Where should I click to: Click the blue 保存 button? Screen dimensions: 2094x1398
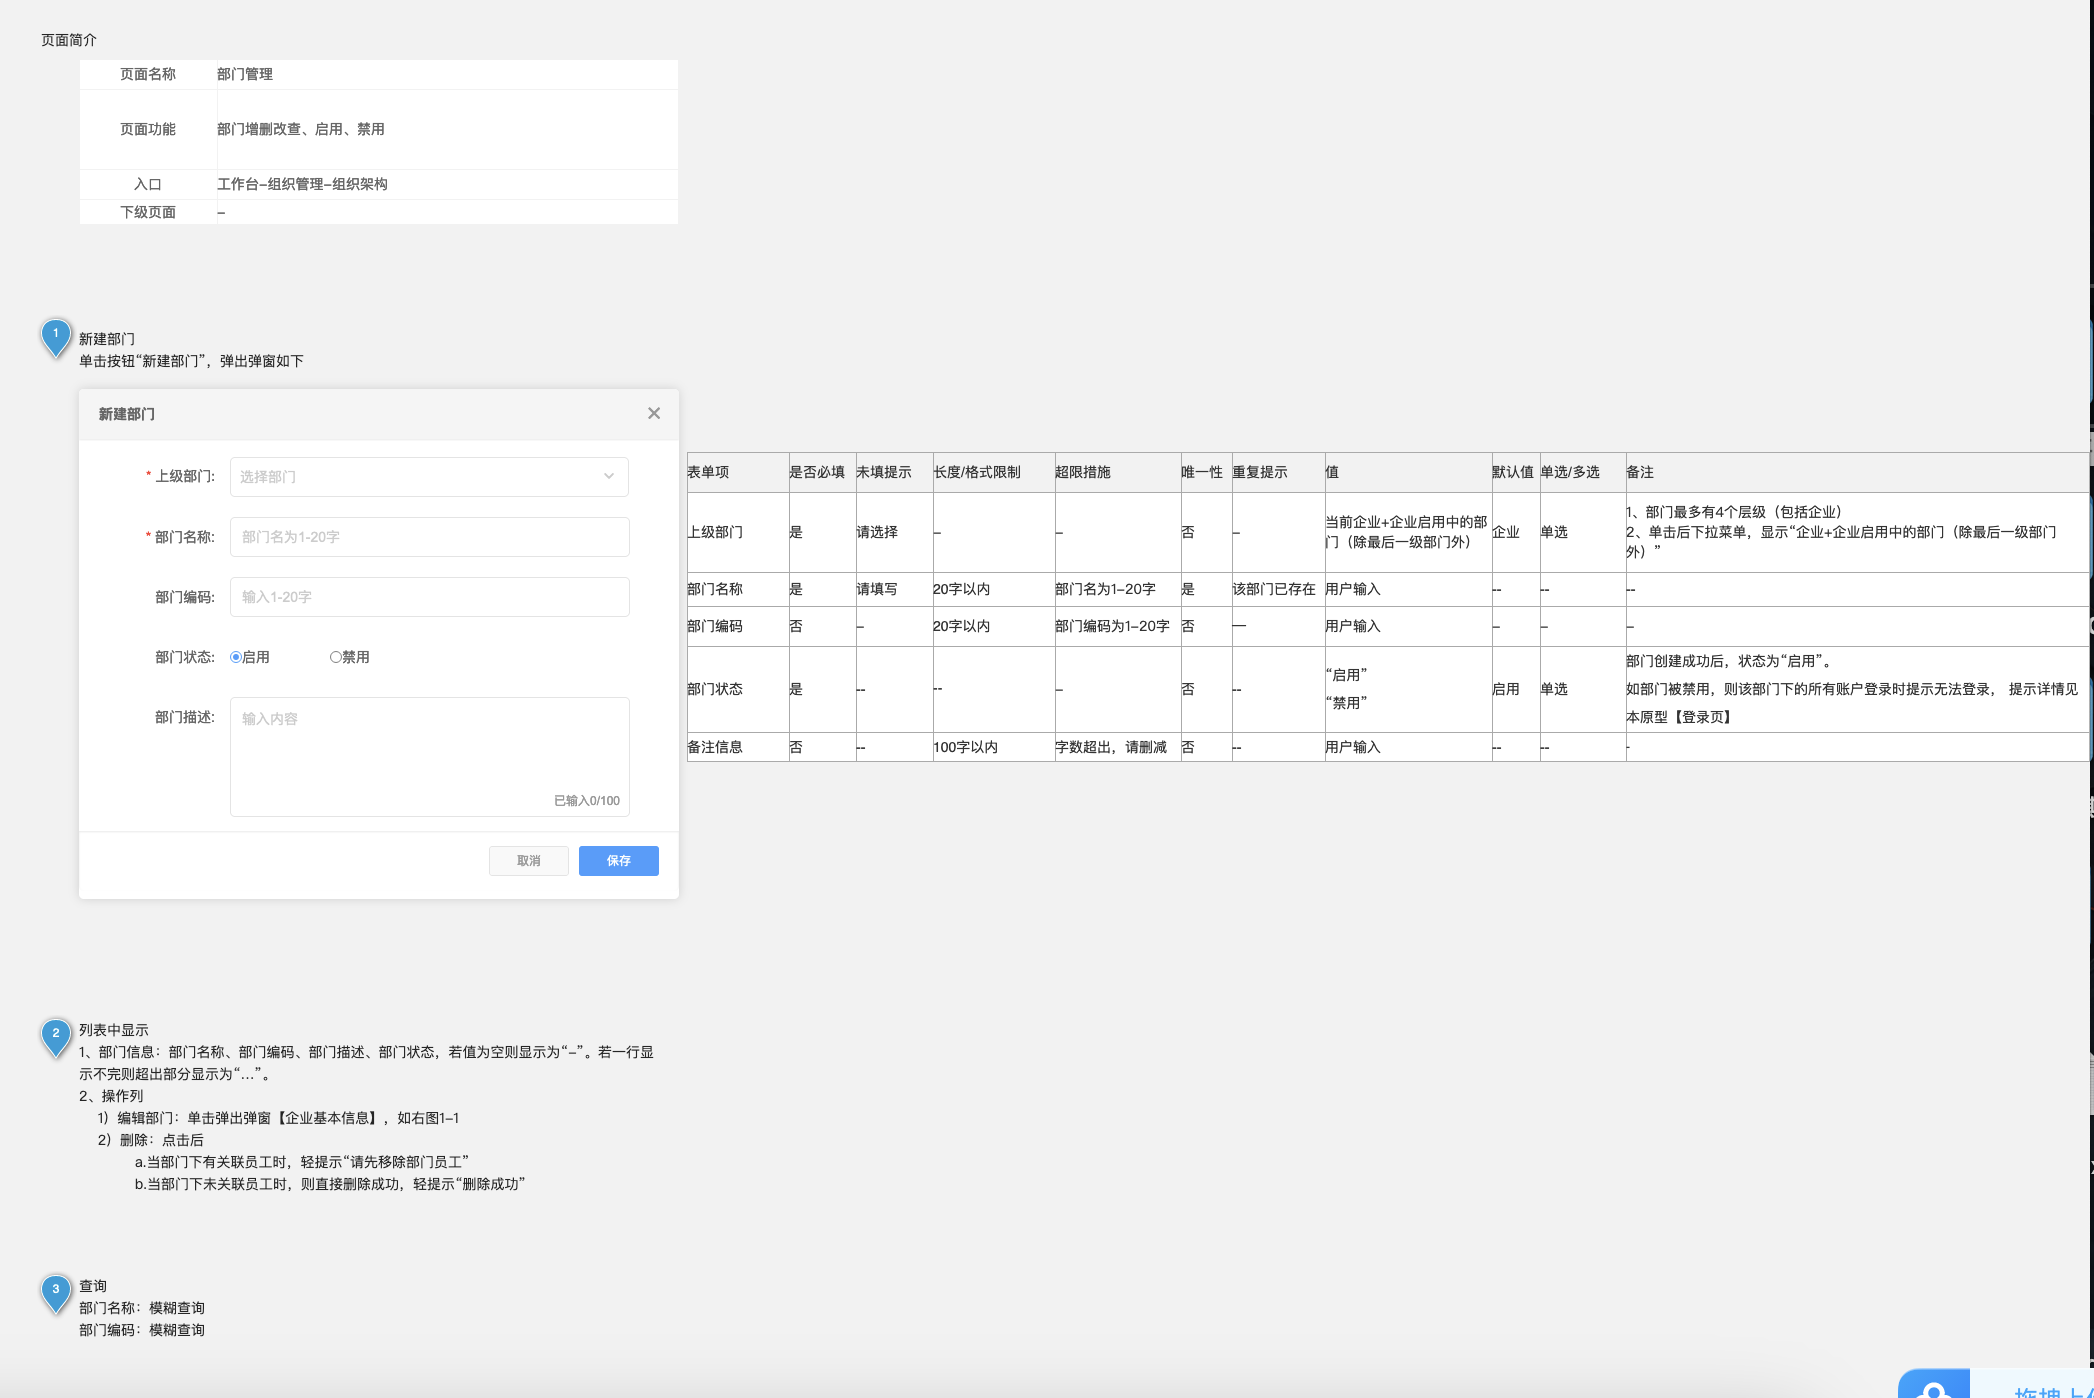point(618,861)
